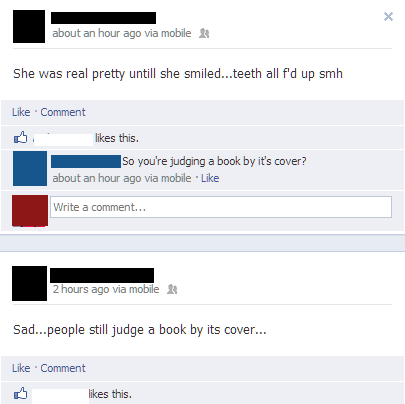The height and width of the screenshot is (404, 405).
Task: Like the 'judging a book' comment
Action: click(210, 178)
